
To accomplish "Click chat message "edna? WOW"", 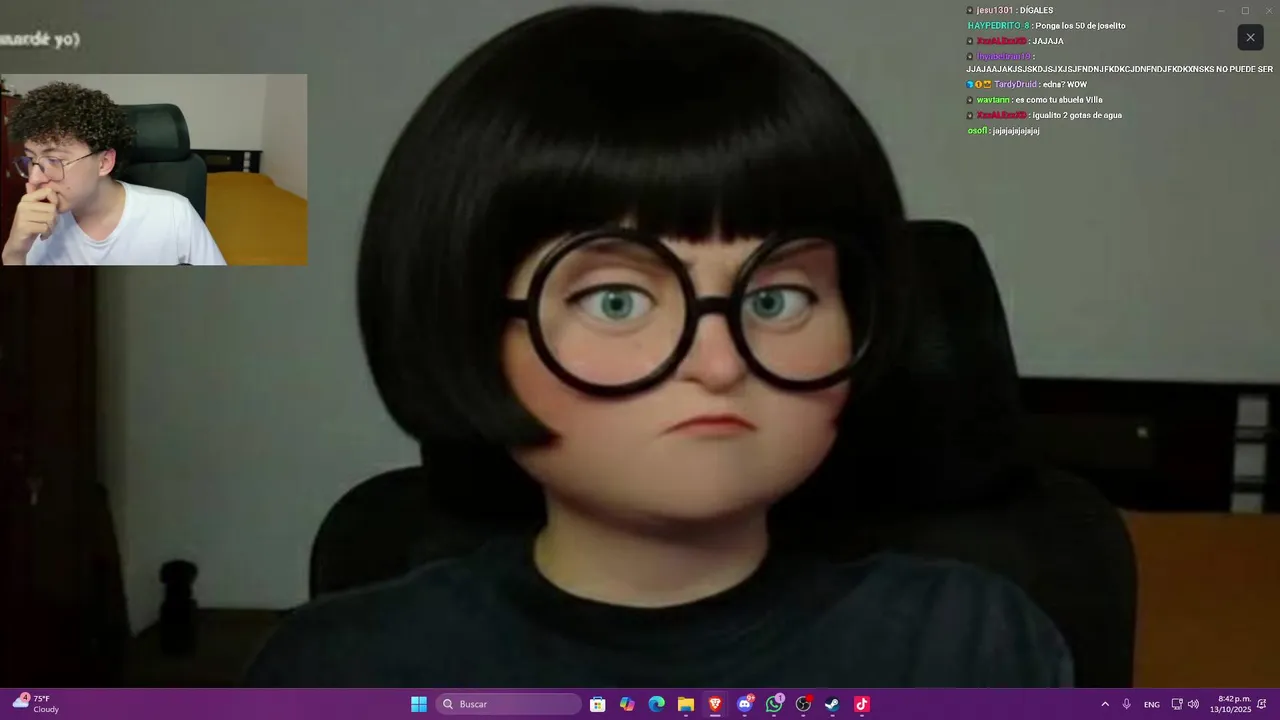I will pyautogui.click(x=1065, y=85).
